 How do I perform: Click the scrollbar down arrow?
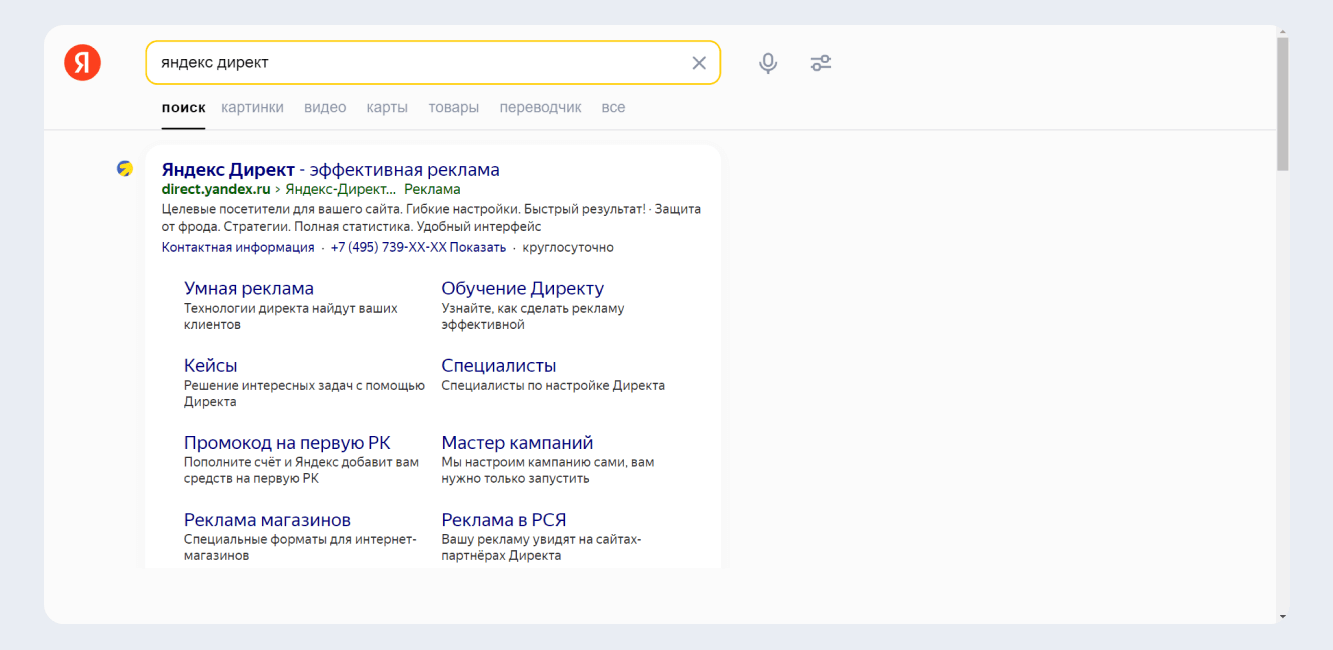coord(1283,617)
